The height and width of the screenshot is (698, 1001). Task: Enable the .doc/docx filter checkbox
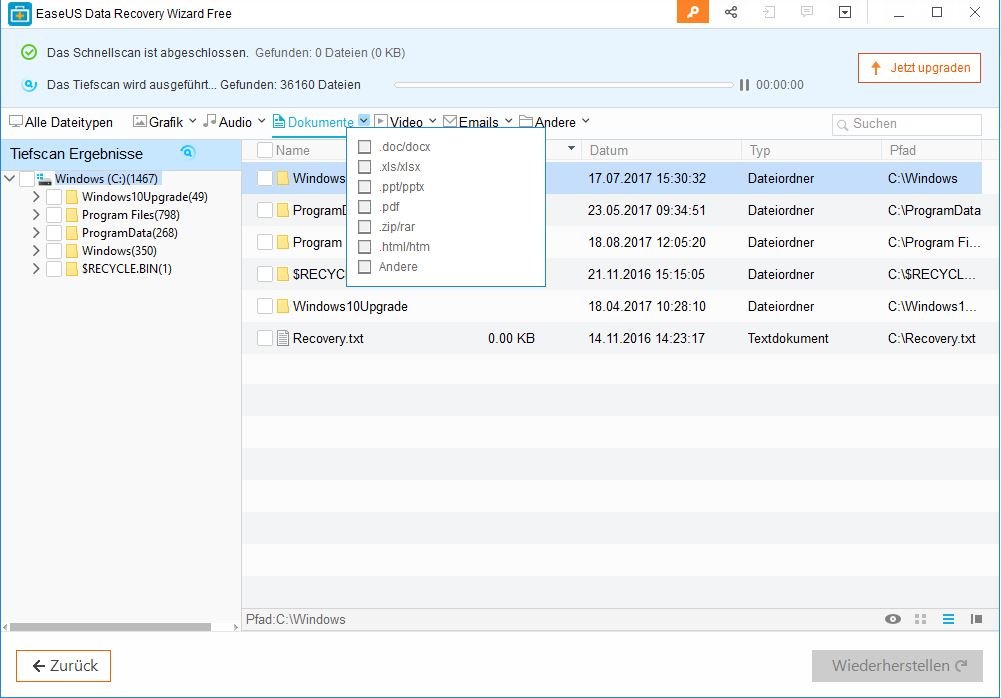[365, 147]
